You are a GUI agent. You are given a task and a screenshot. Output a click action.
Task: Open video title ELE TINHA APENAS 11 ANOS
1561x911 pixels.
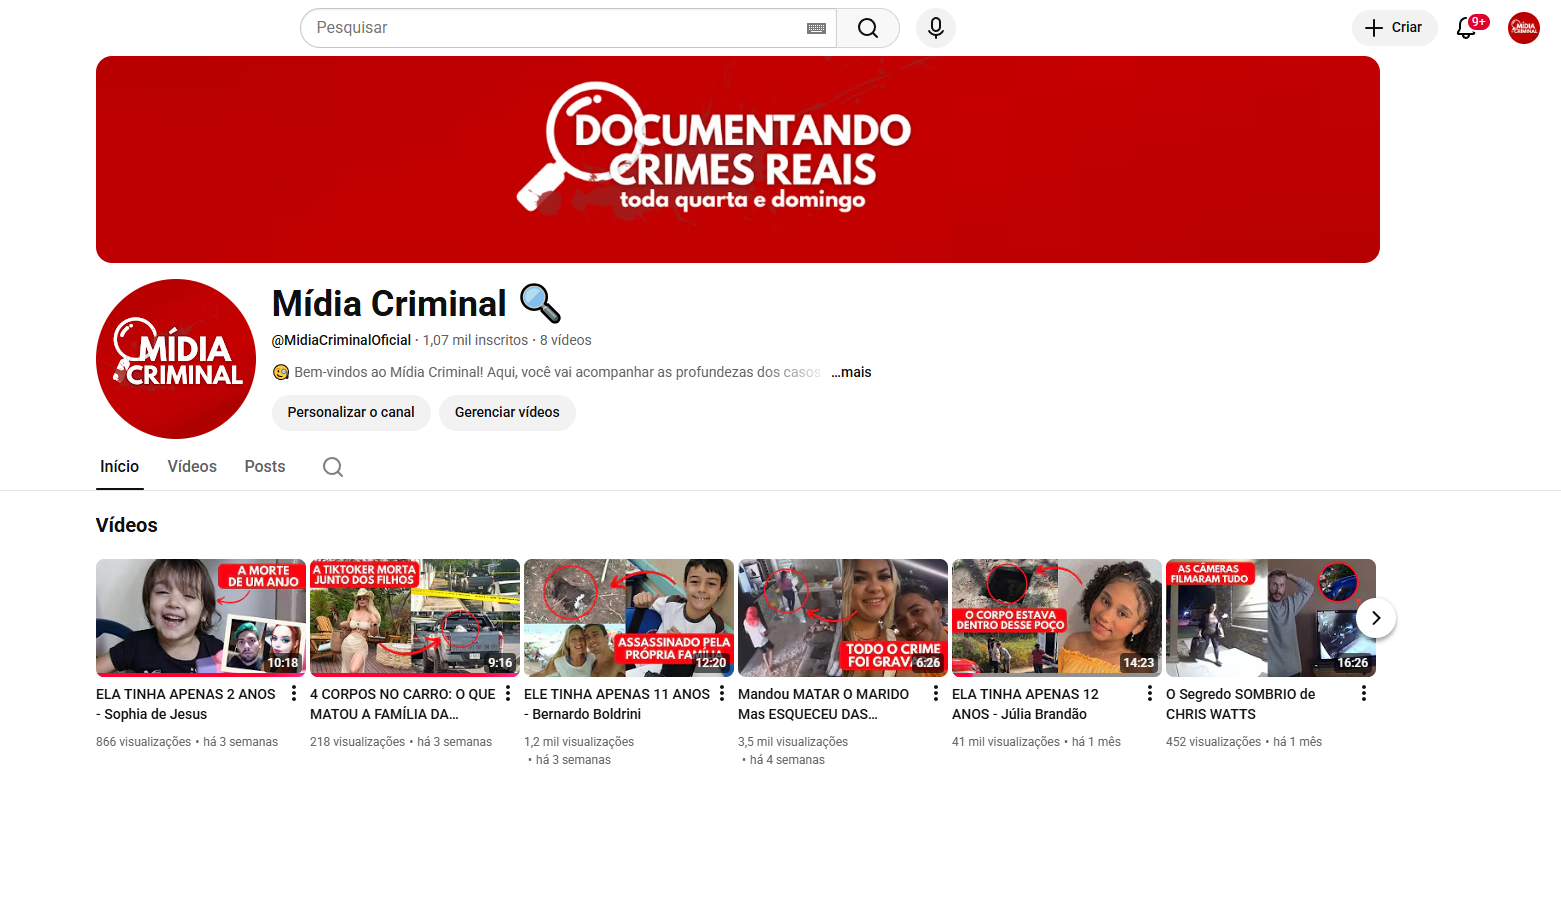(617, 704)
